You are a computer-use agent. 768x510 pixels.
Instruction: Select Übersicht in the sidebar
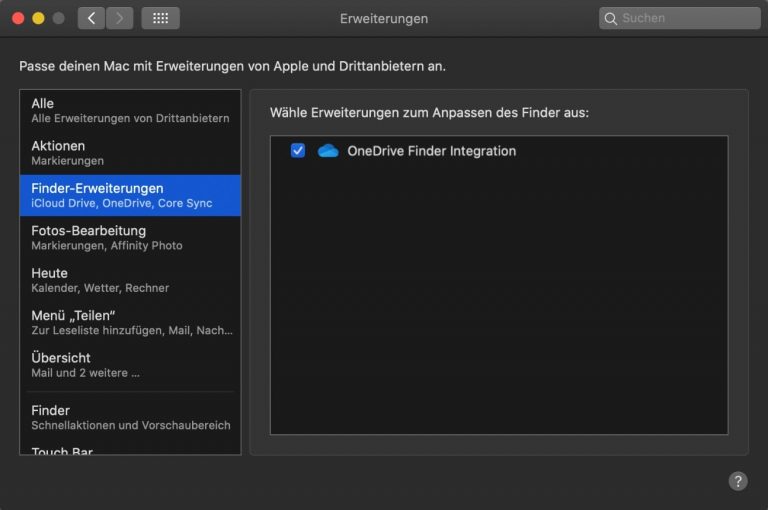coord(130,364)
